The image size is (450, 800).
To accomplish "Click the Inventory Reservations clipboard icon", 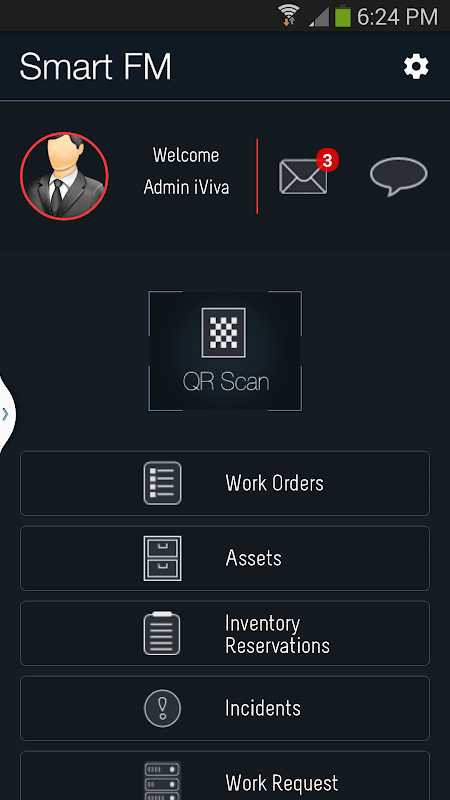I will click(162, 633).
